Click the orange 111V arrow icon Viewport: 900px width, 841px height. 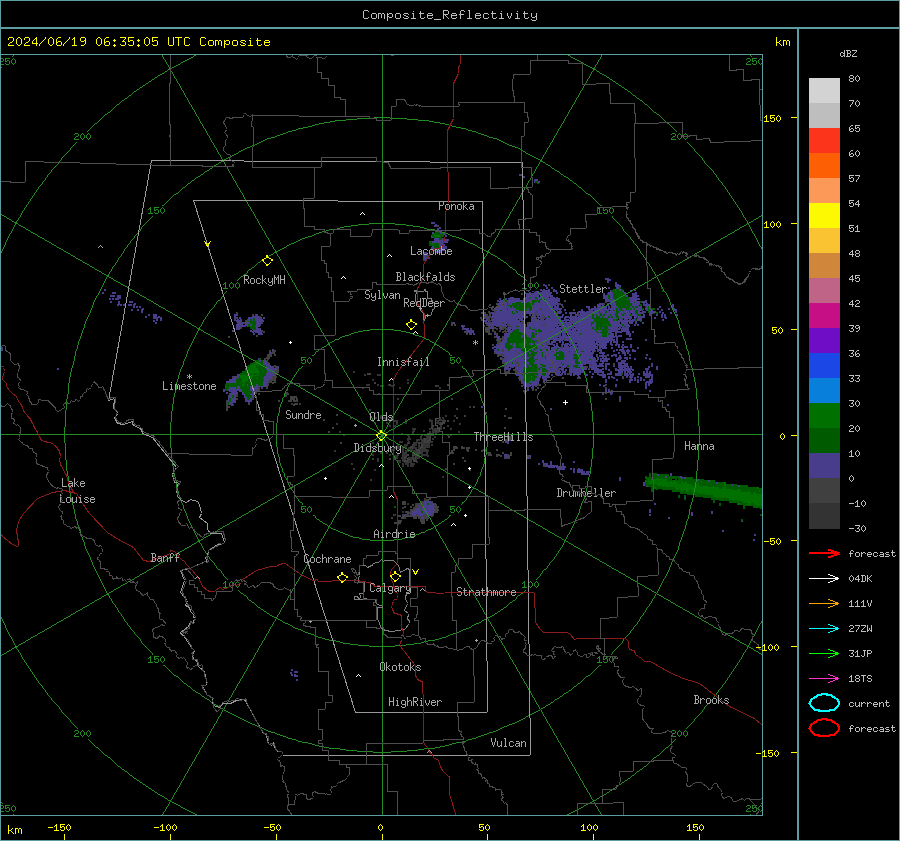pos(824,603)
